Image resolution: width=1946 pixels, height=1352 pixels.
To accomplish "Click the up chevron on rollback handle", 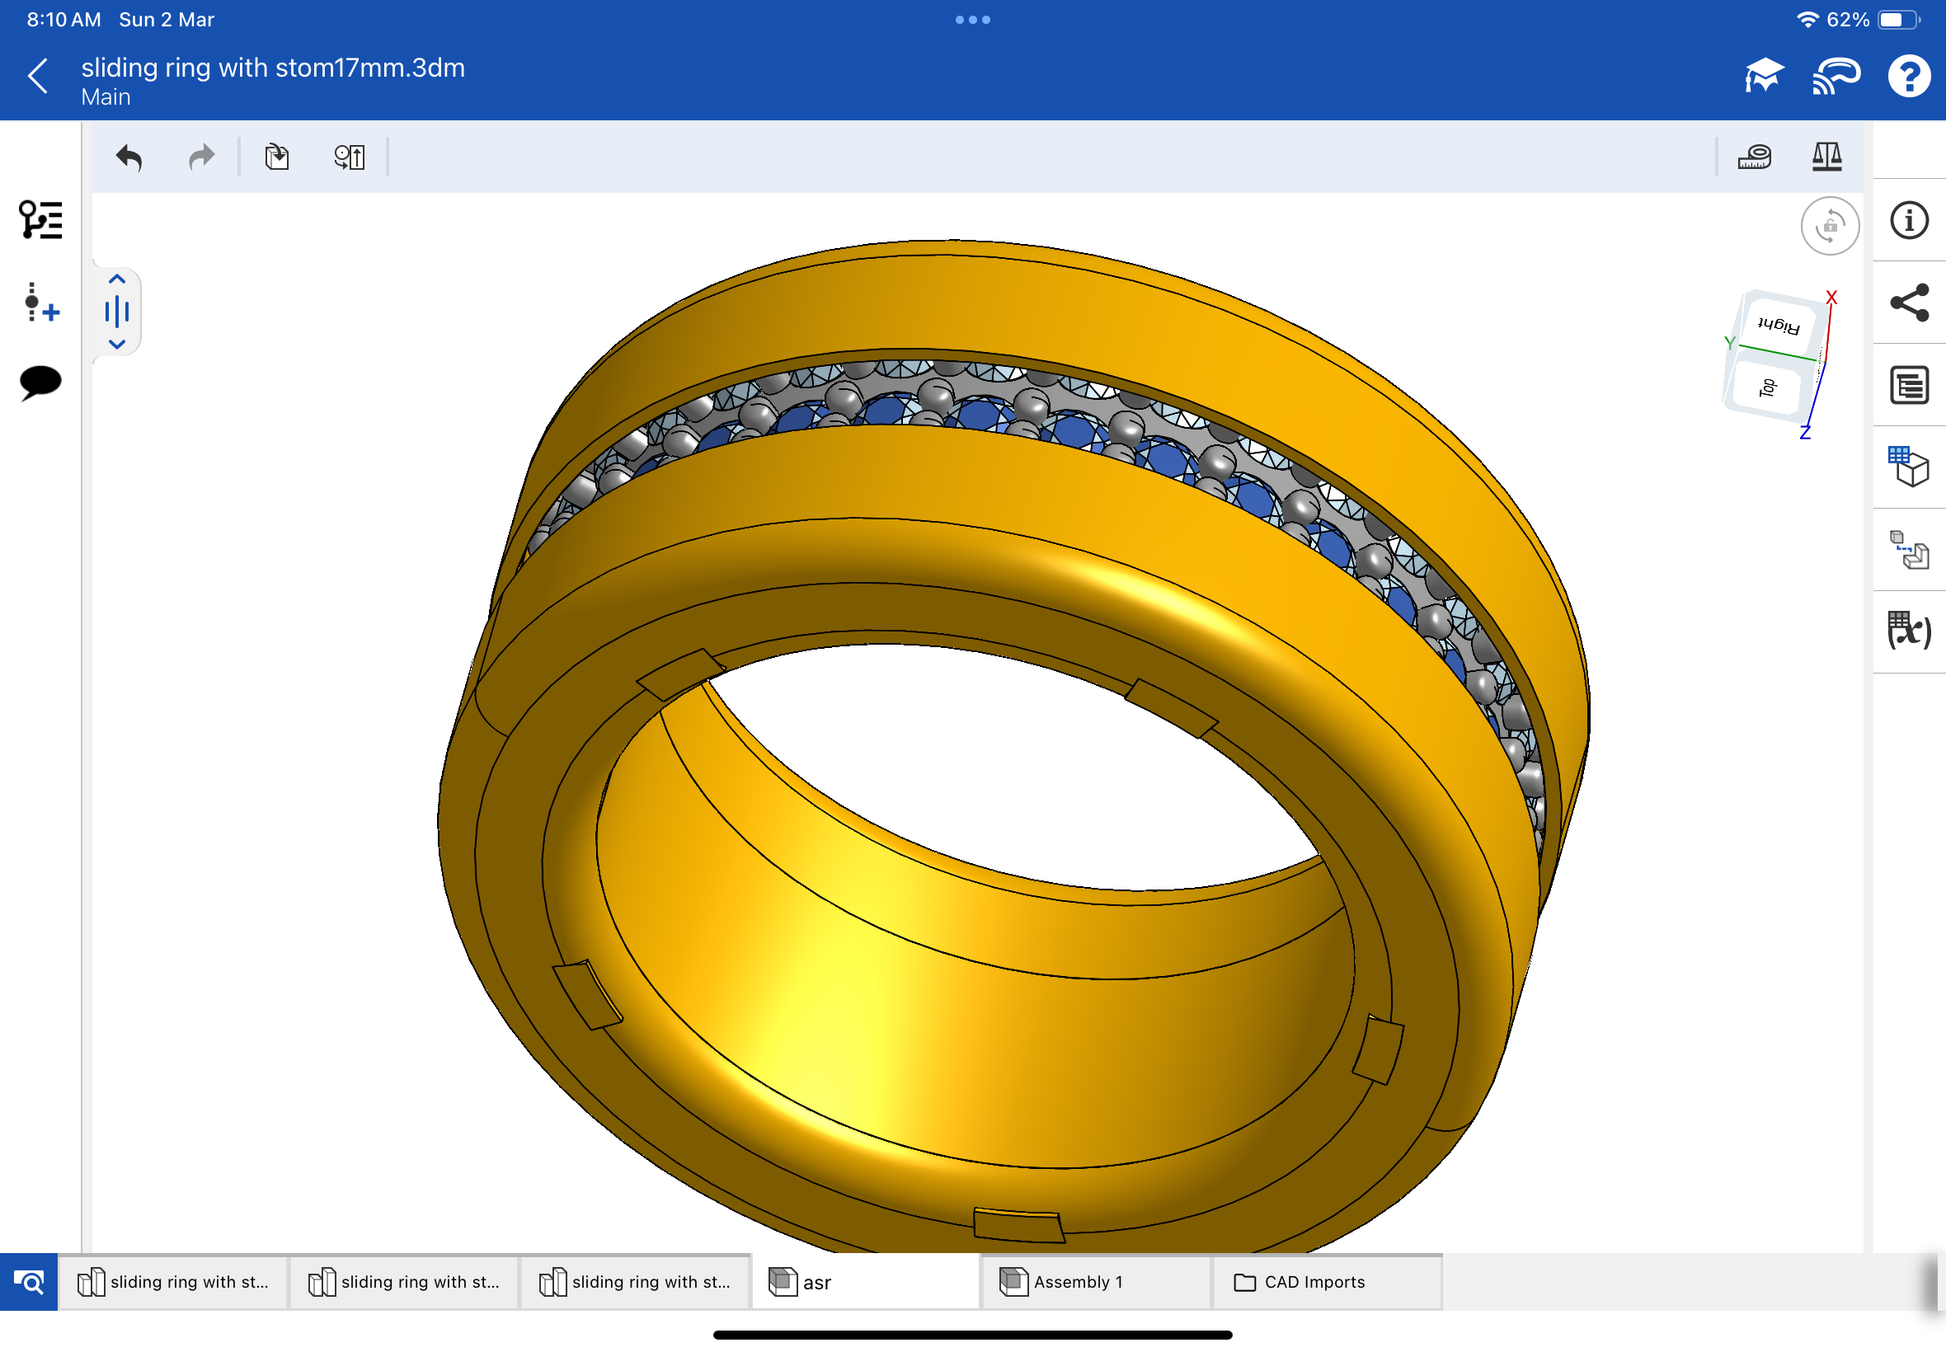I will click(117, 280).
